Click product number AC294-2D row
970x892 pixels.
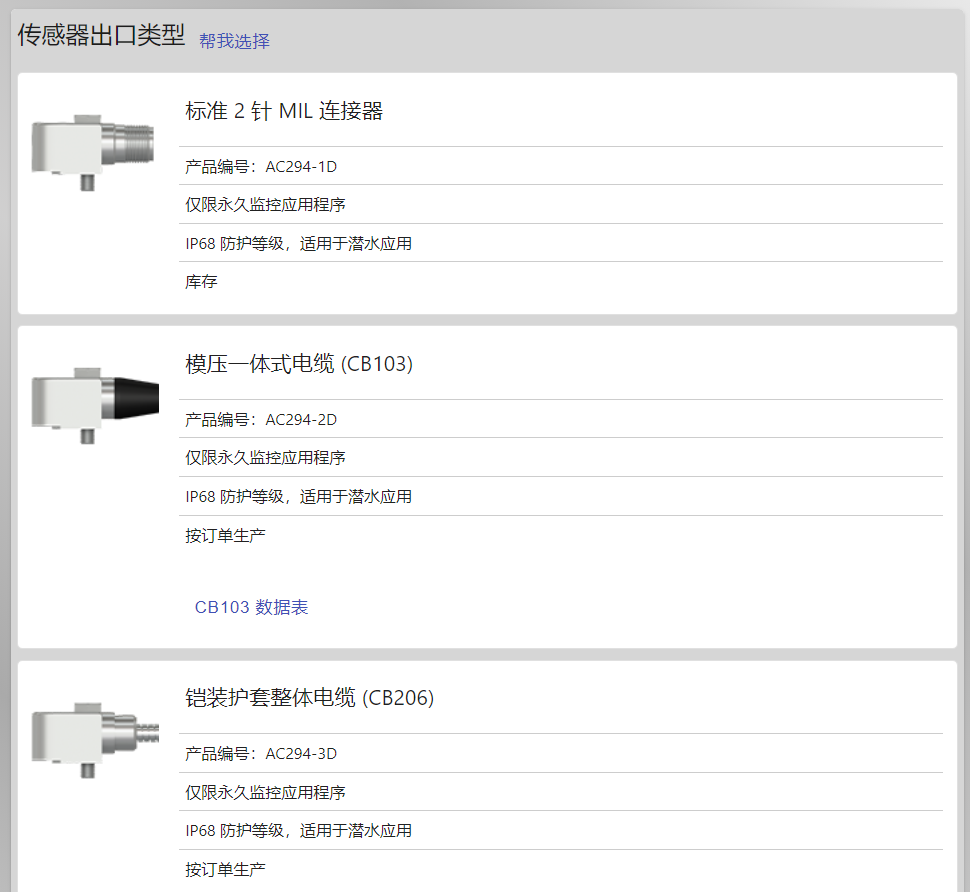click(560, 419)
